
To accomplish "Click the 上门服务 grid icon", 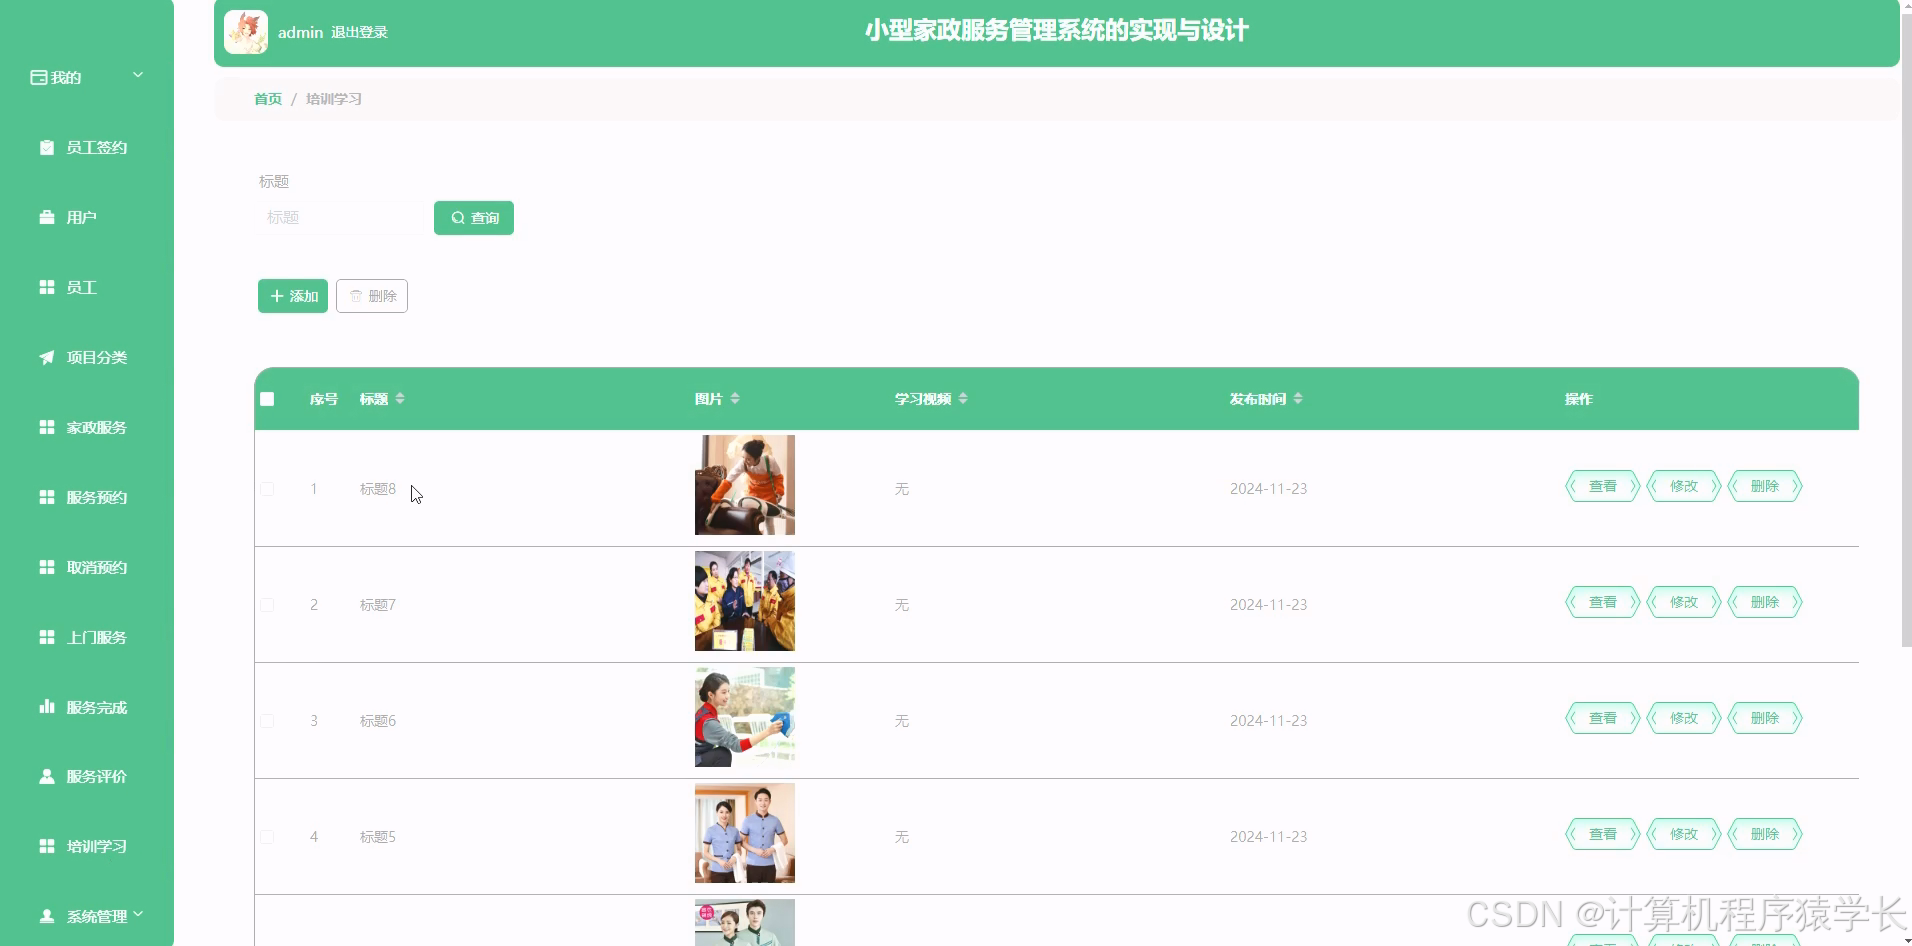I will coord(47,637).
